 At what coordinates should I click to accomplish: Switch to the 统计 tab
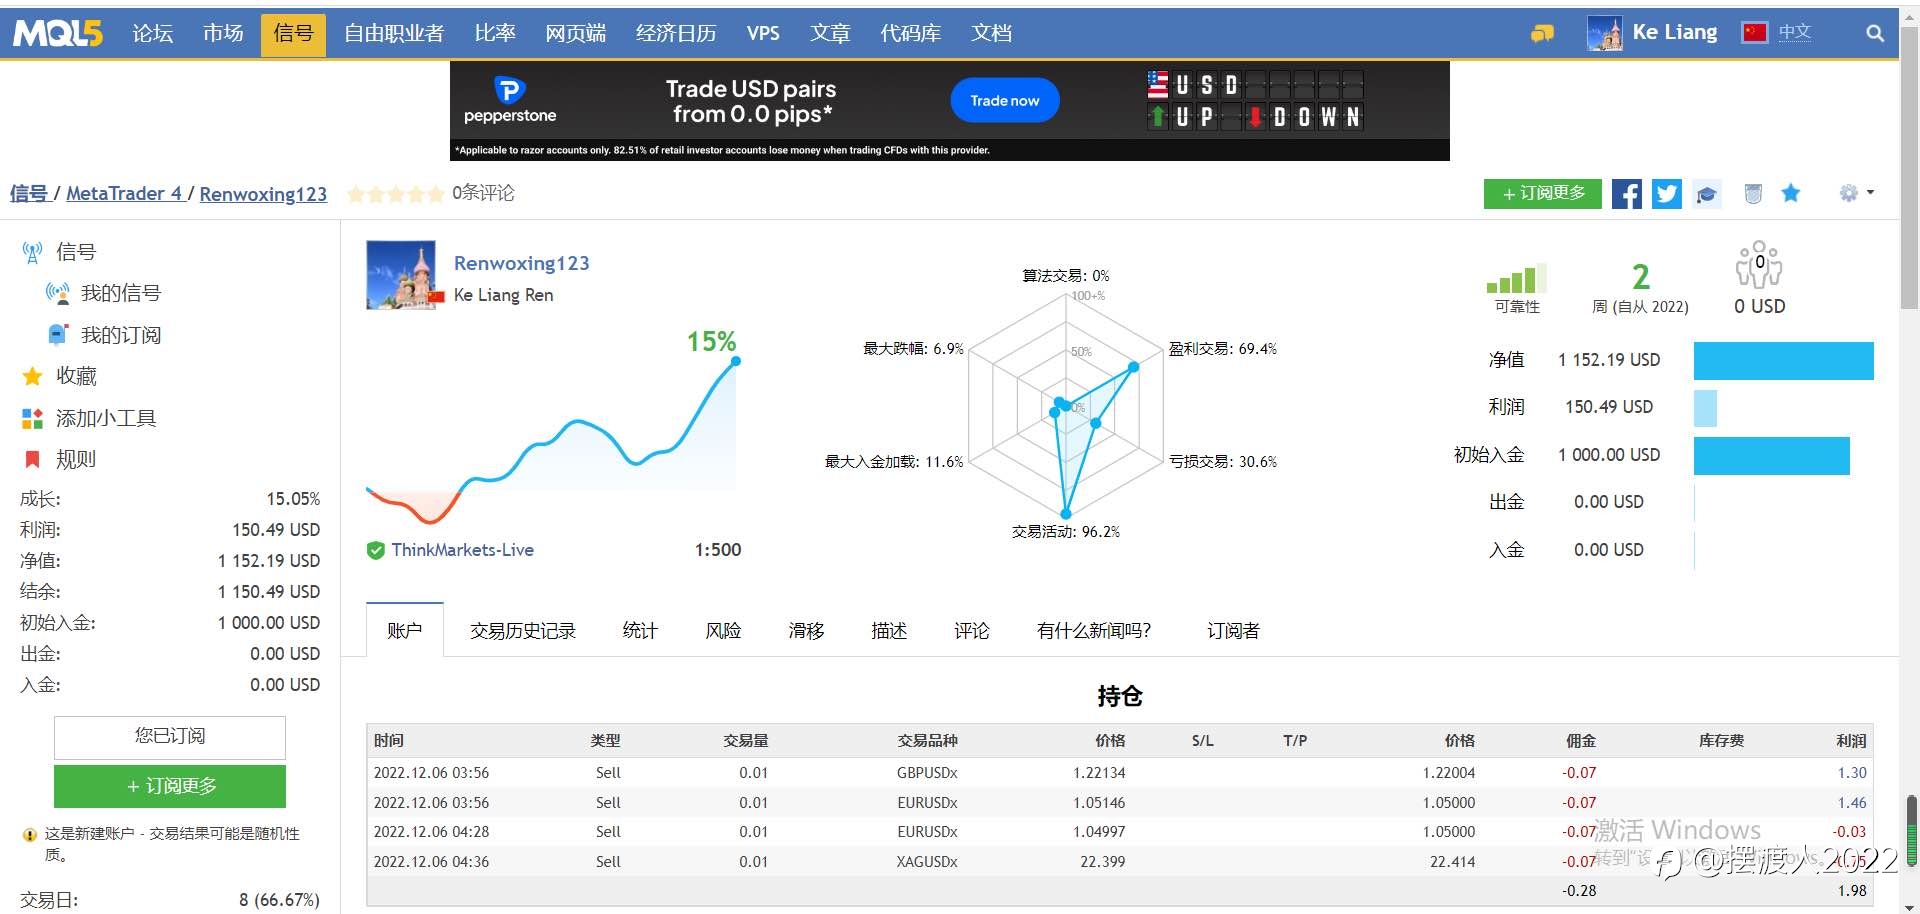640,631
